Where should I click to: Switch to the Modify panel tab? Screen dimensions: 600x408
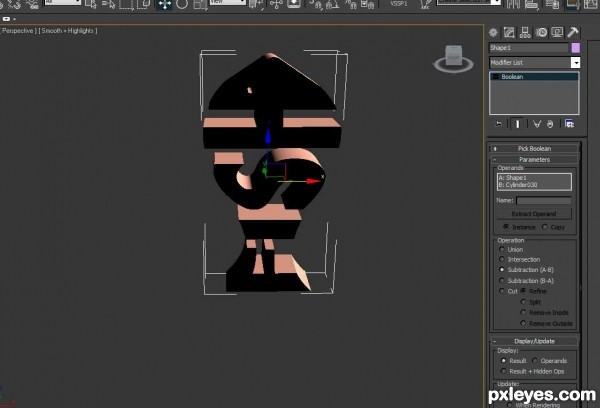tap(509, 33)
